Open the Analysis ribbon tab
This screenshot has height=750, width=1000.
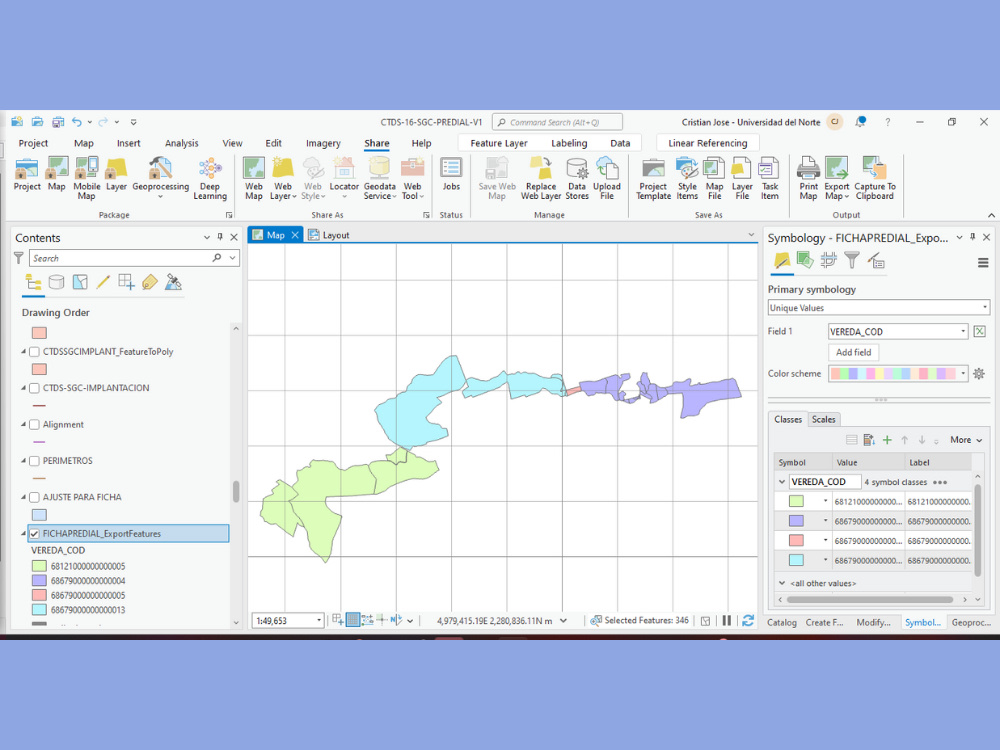pyautogui.click(x=182, y=143)
